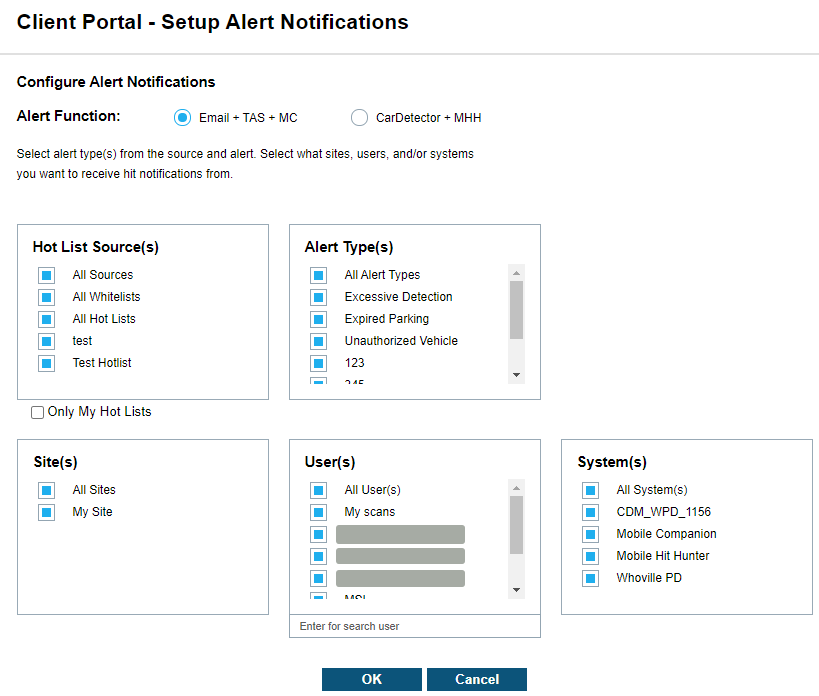Toggle the My scans user checkbox
This screenshot has height=696, width=819.
click(318, 512)
